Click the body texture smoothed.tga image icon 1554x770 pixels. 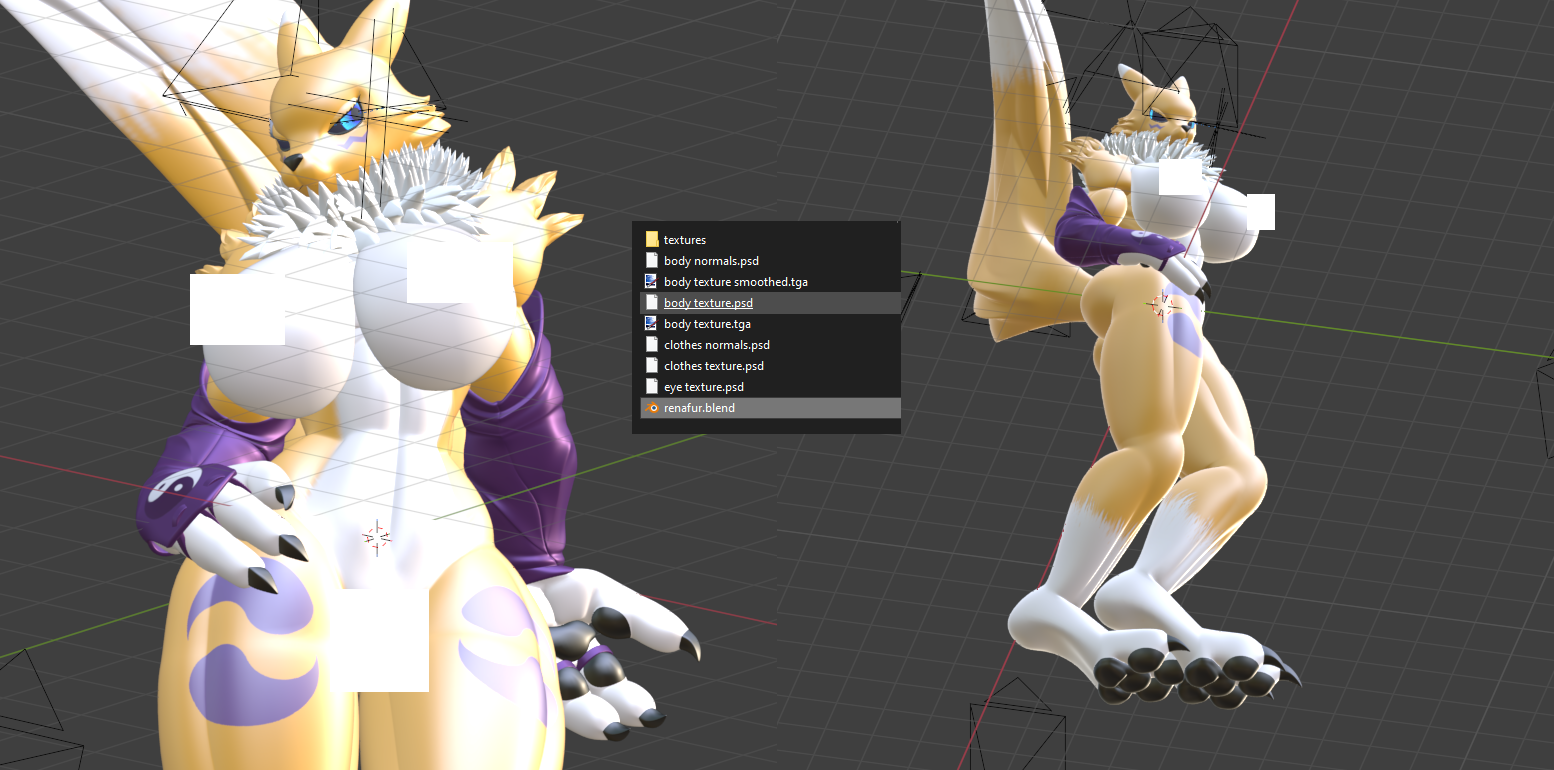[652, 282]
